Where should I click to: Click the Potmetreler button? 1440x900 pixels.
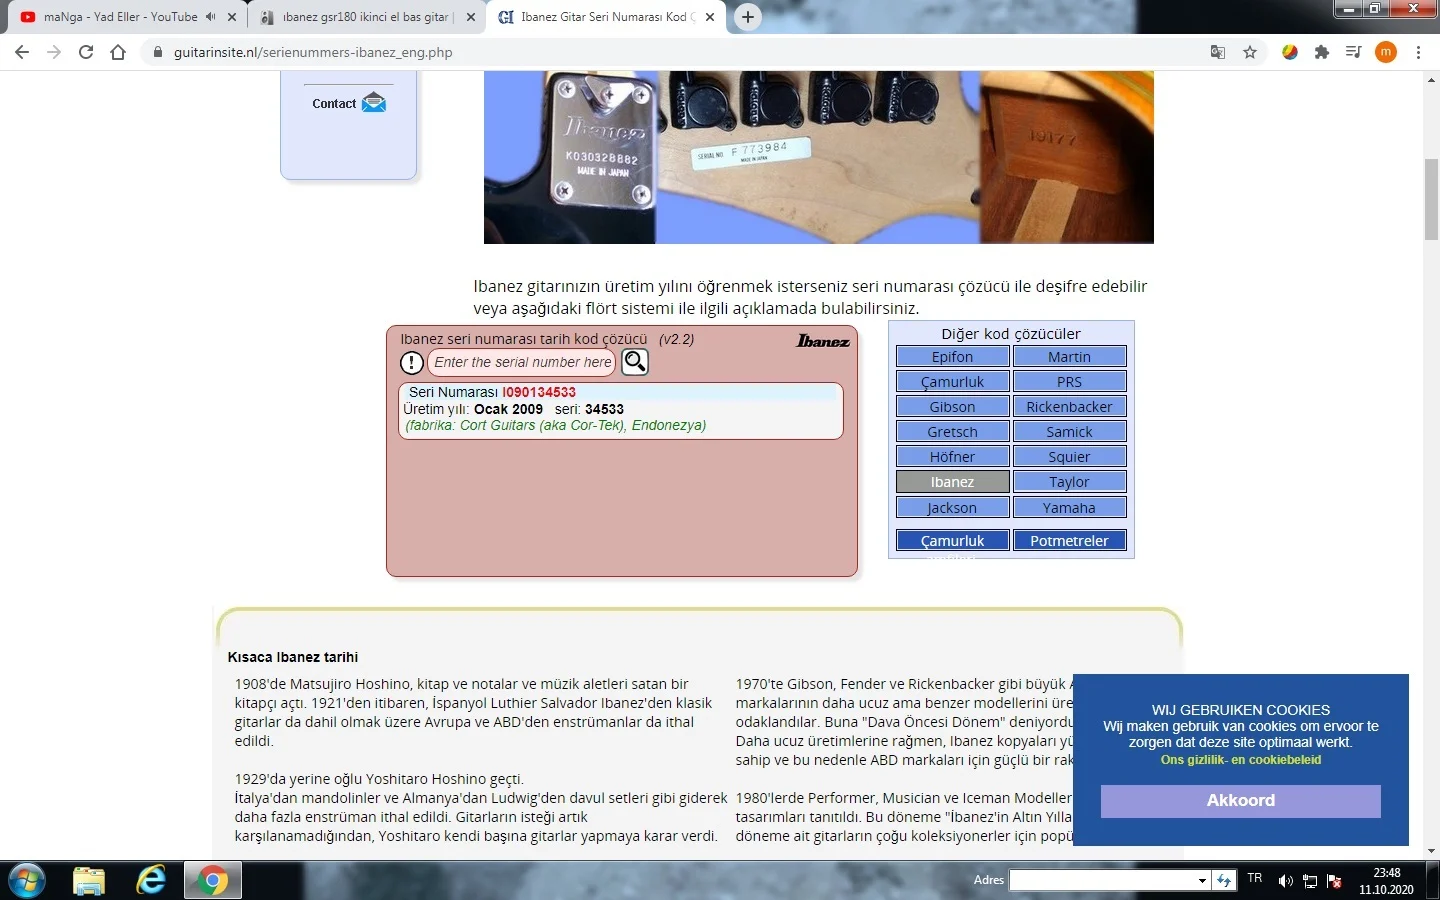click(1069, 541)
